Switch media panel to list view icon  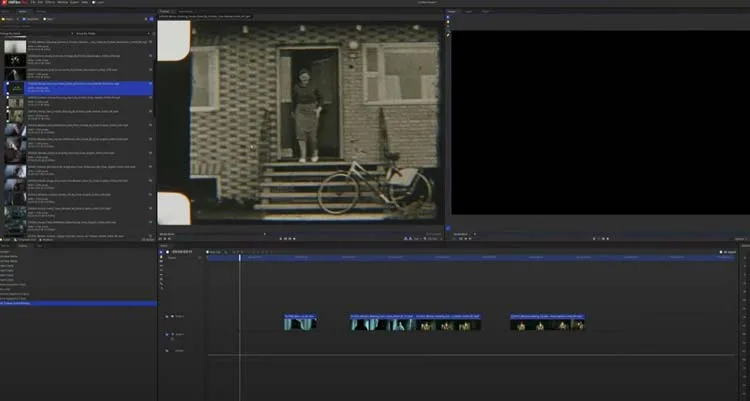146,19
